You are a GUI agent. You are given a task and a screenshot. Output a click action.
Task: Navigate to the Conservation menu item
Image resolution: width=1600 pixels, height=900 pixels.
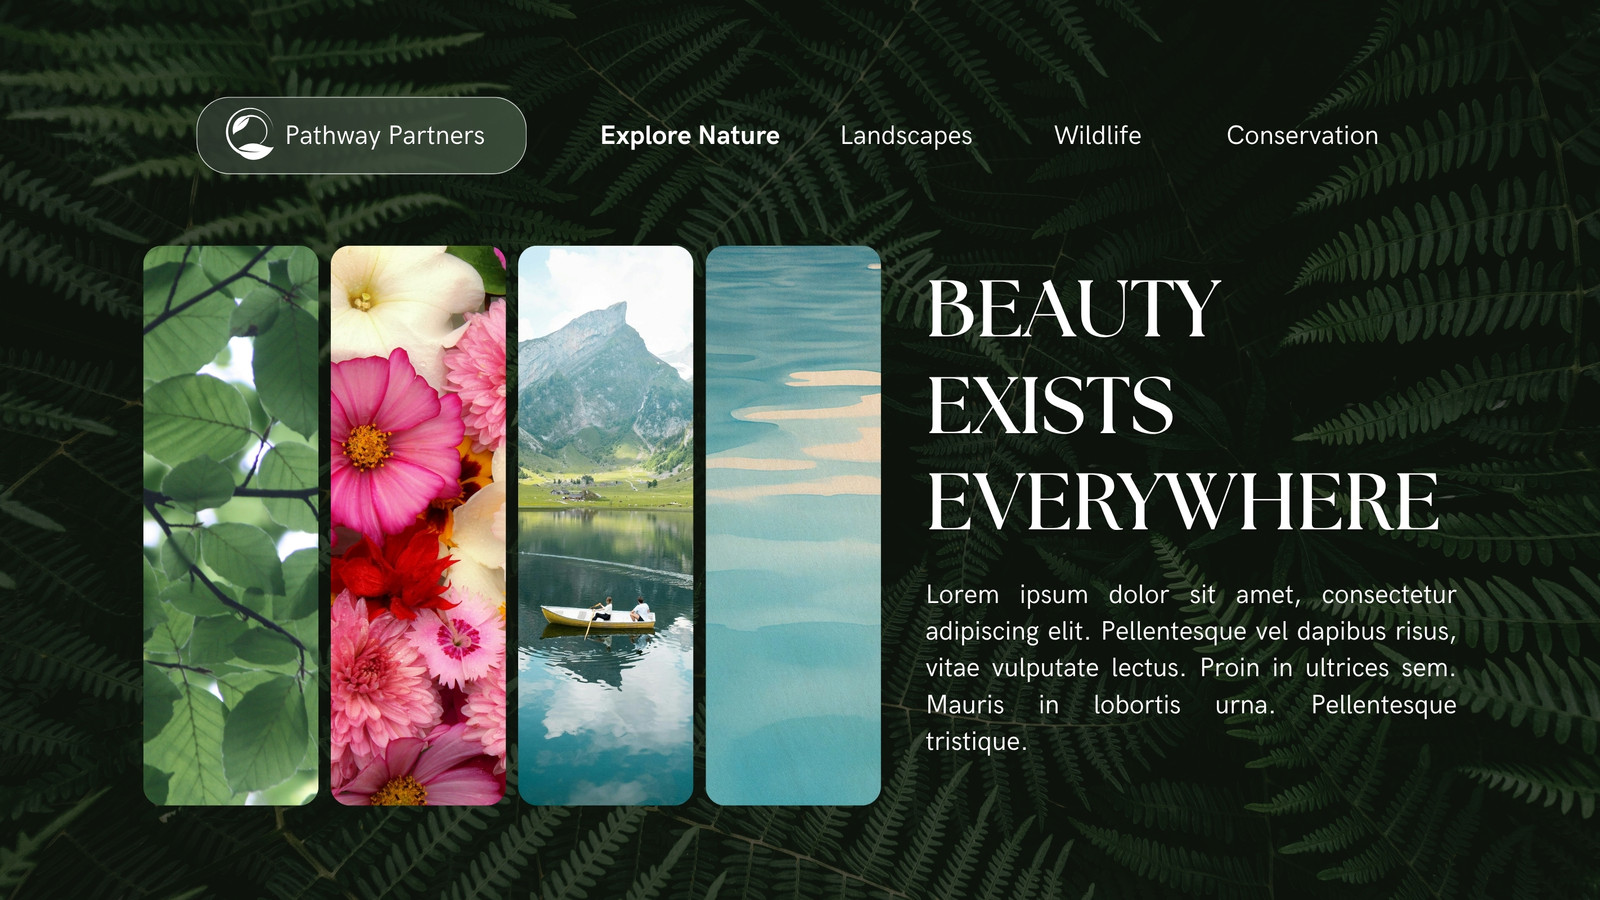pos(1302,135)
